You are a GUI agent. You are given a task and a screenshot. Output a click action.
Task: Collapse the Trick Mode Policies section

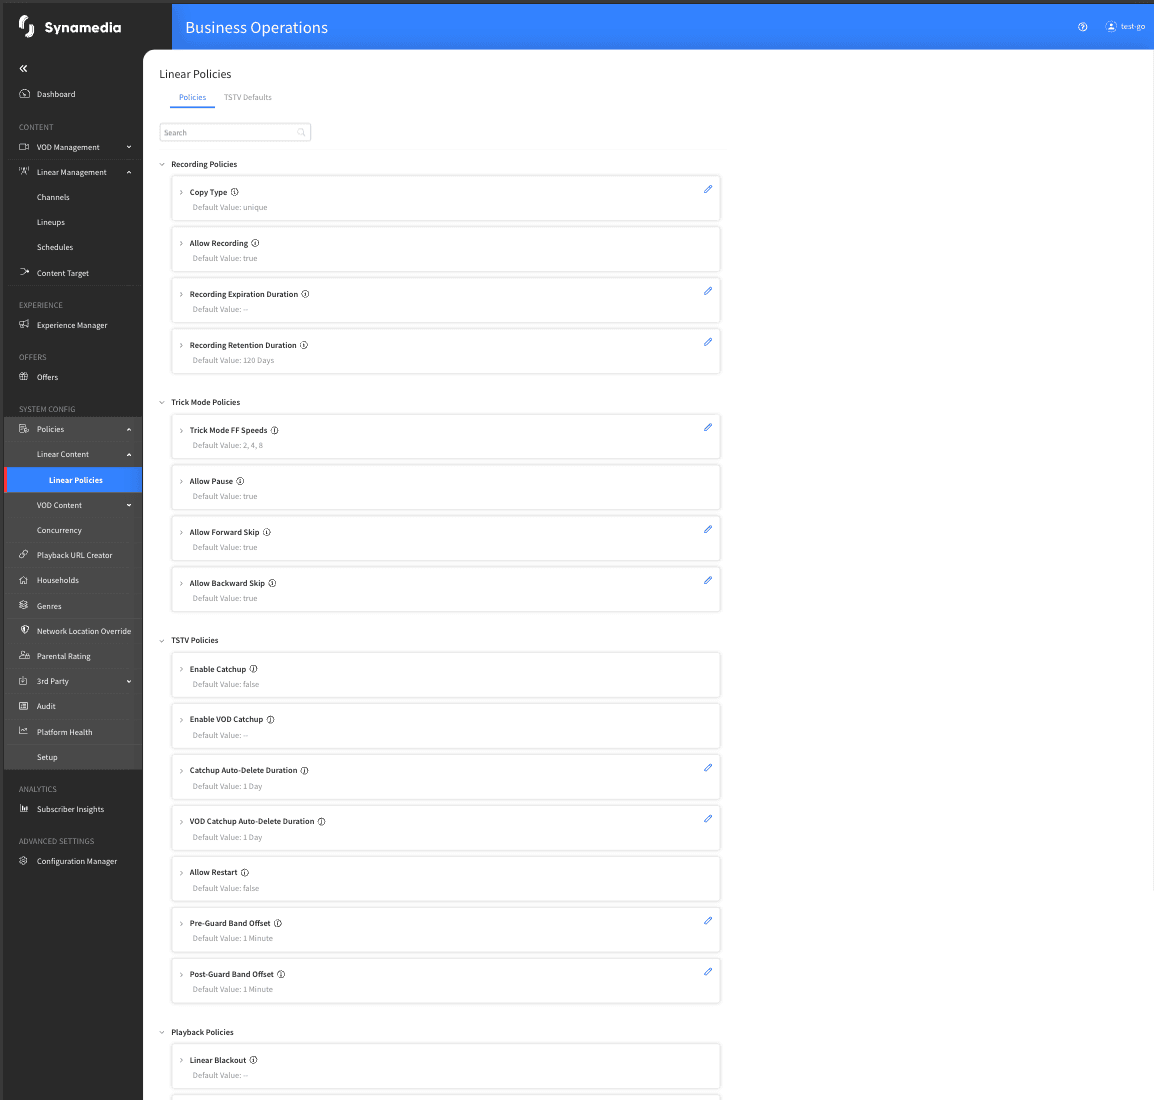coord(162,402)
